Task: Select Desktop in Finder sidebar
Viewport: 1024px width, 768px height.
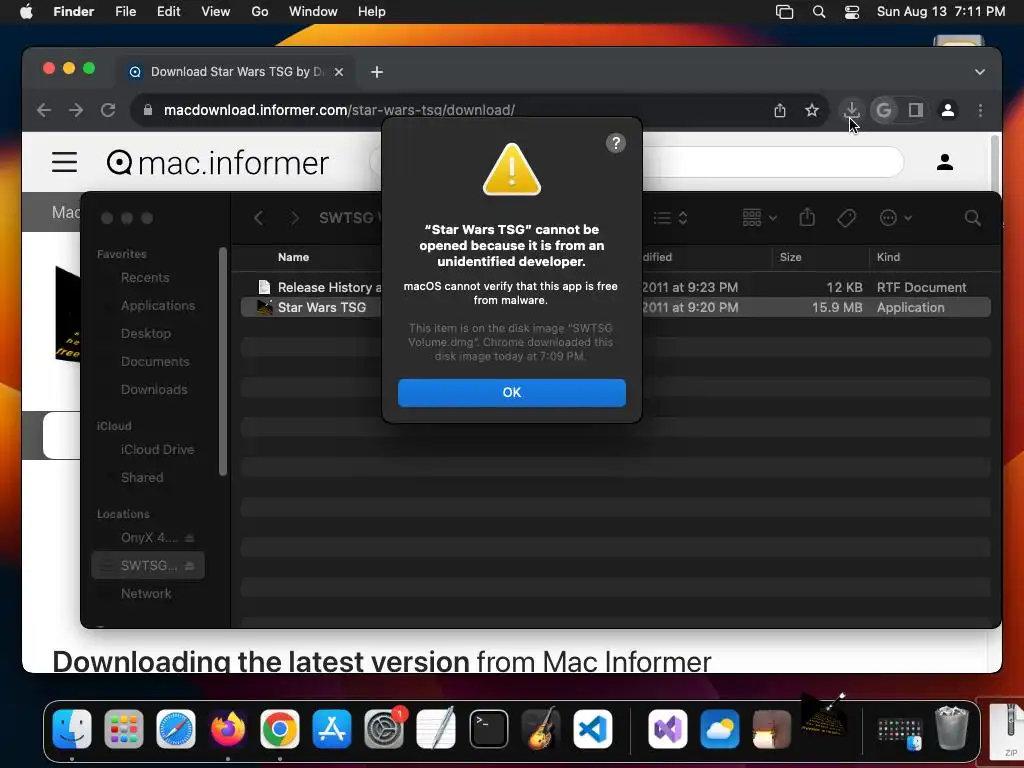Action: [x=146, y=334]
